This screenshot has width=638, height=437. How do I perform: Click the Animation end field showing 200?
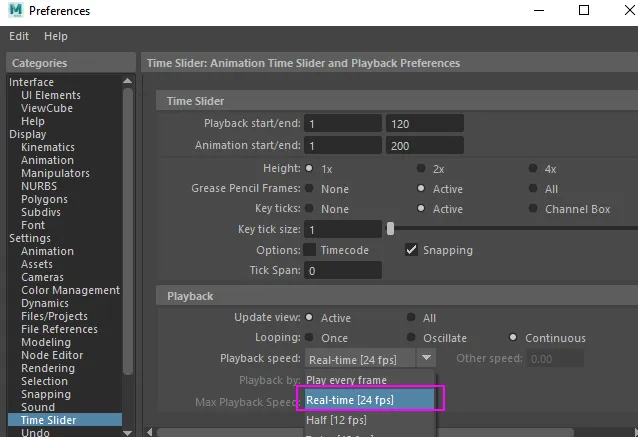pos(425,145)
